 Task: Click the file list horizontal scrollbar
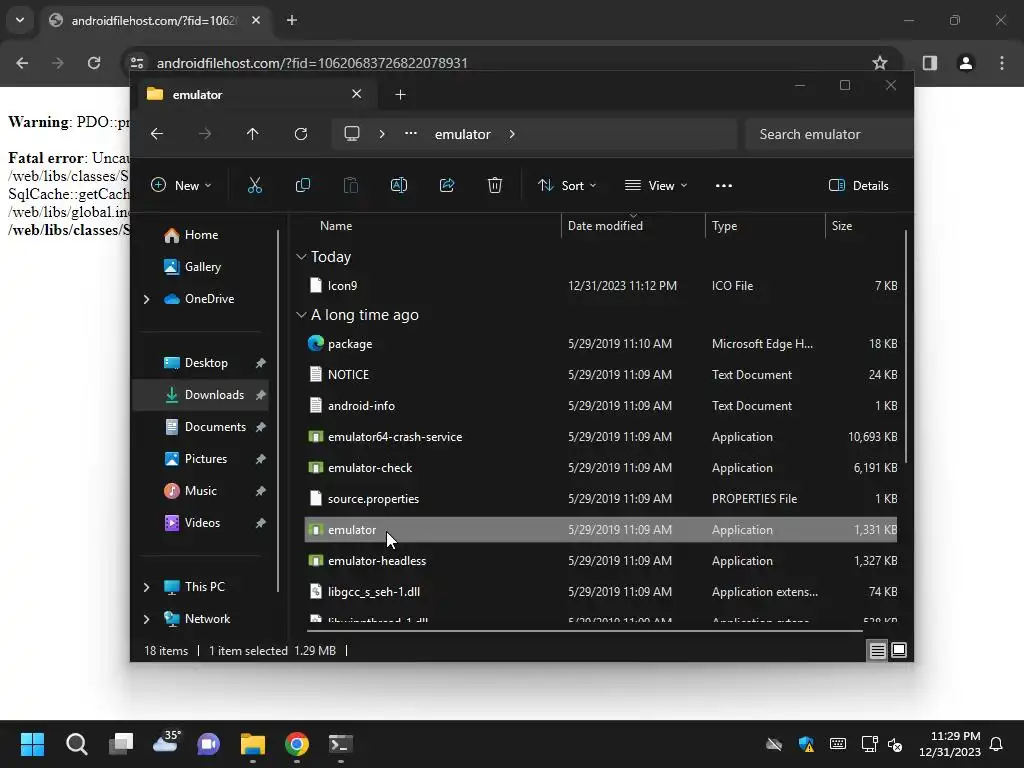point(584,631)
